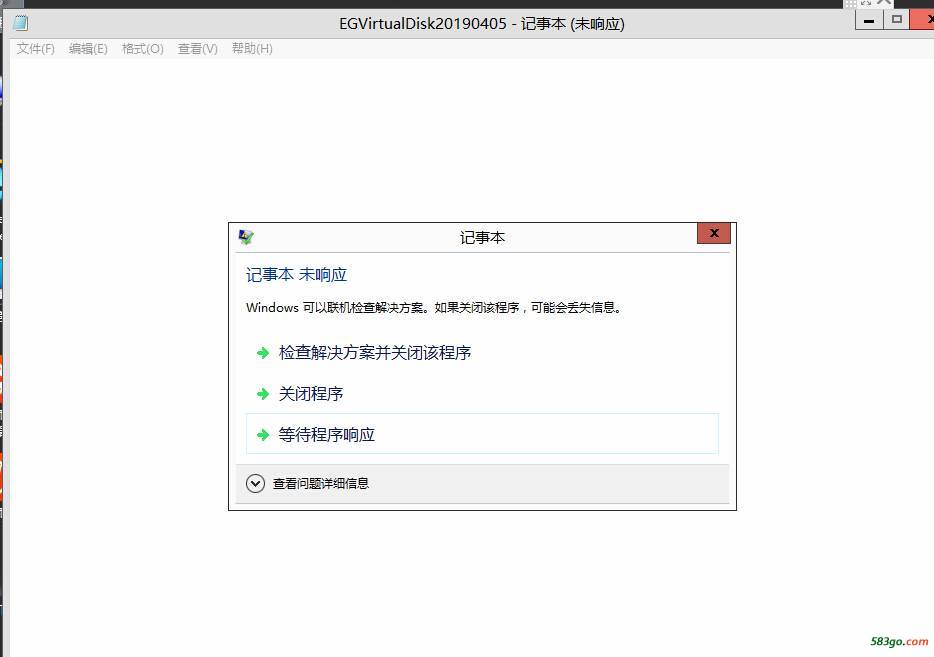Click the green arrow beside 关闭程序

tap(263, 394)
